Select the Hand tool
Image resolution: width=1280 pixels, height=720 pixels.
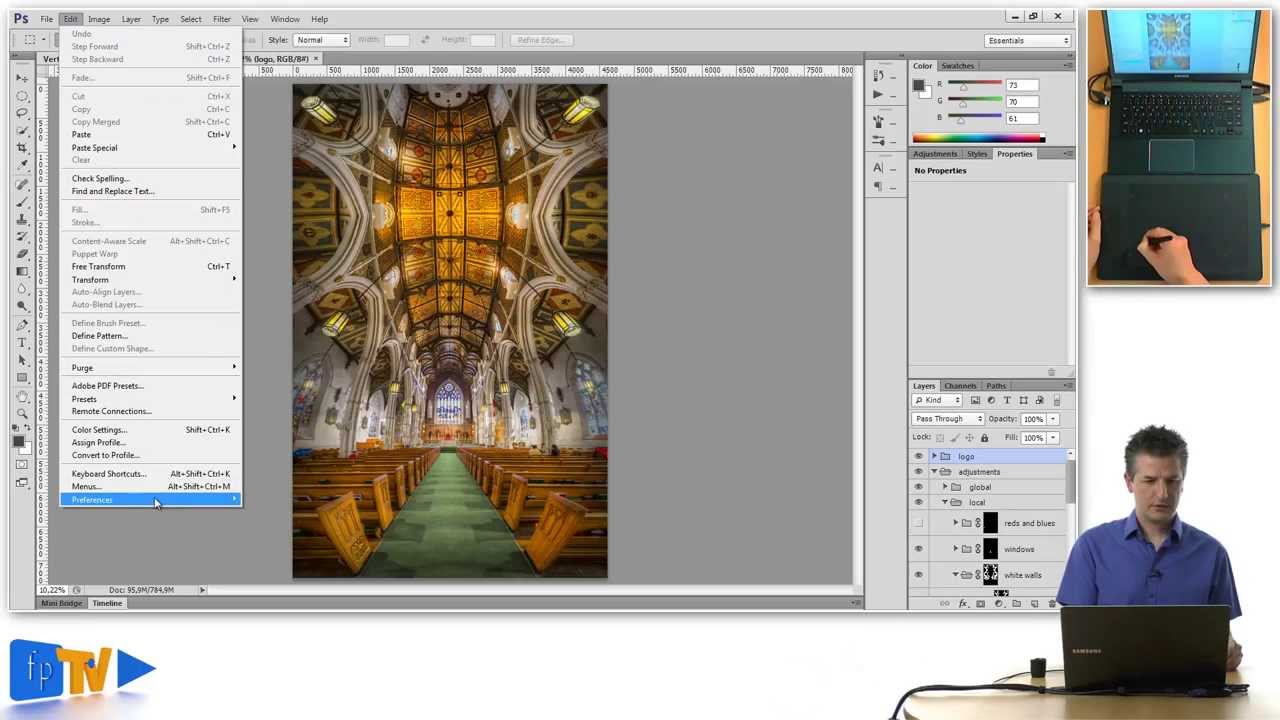pyautogui.click(x=22, y=397)
